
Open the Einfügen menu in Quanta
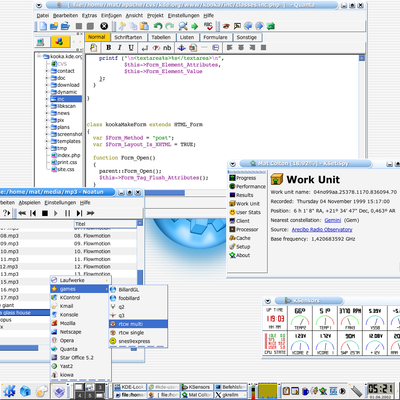pyautogui.click(x=111, y=15)
